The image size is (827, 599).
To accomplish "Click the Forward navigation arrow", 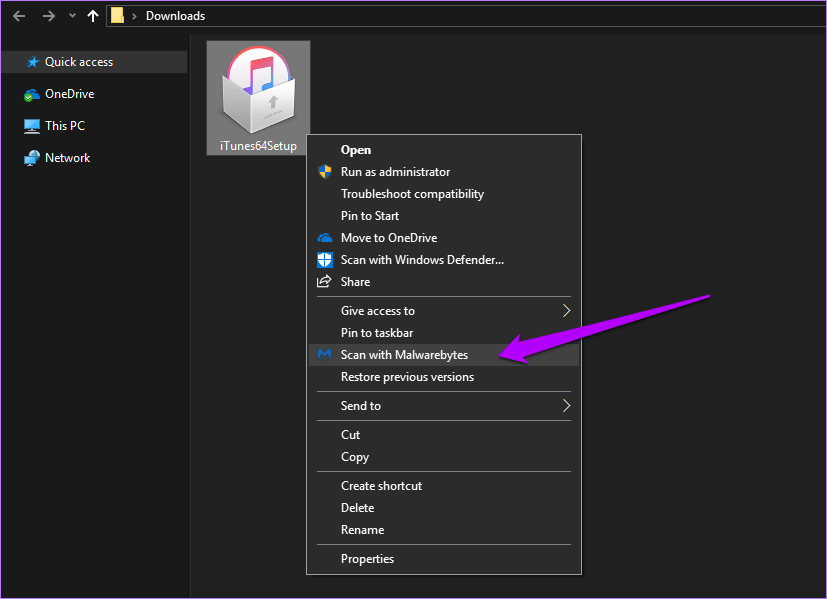I will click(x=49, y=16).
